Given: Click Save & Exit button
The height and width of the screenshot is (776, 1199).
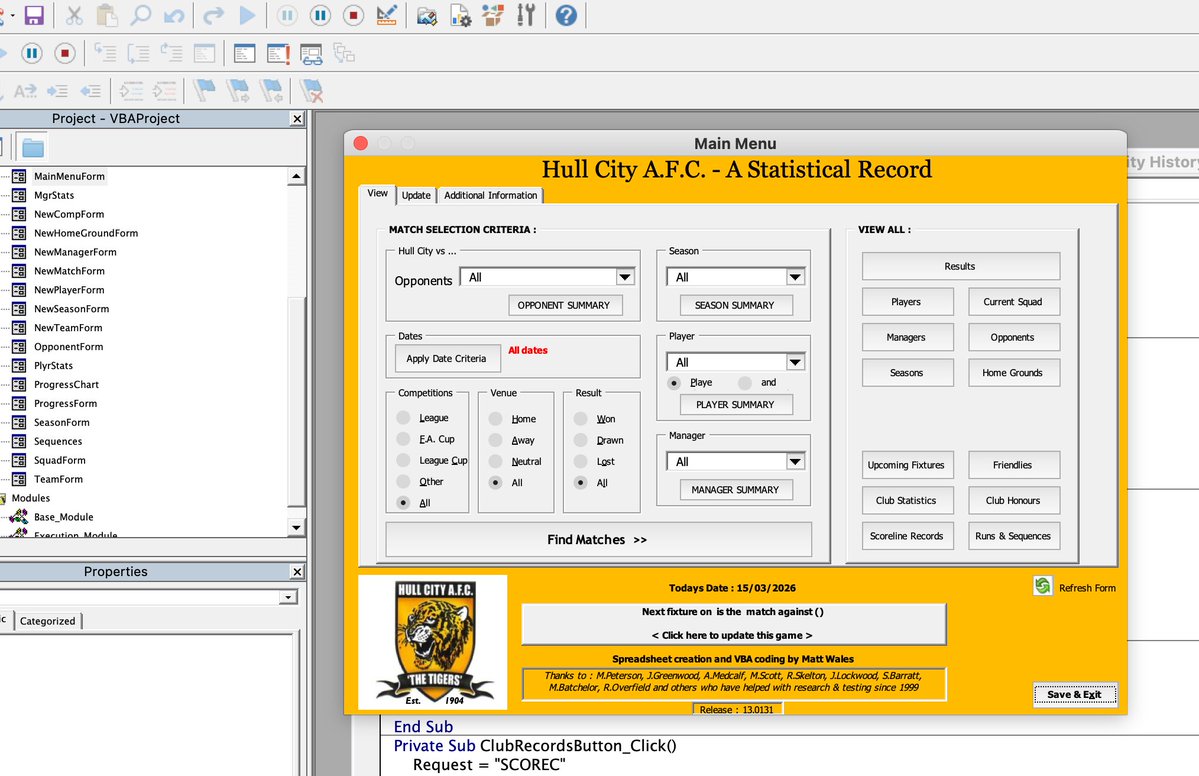Looking at the screenshot, I should (1074, 694).
